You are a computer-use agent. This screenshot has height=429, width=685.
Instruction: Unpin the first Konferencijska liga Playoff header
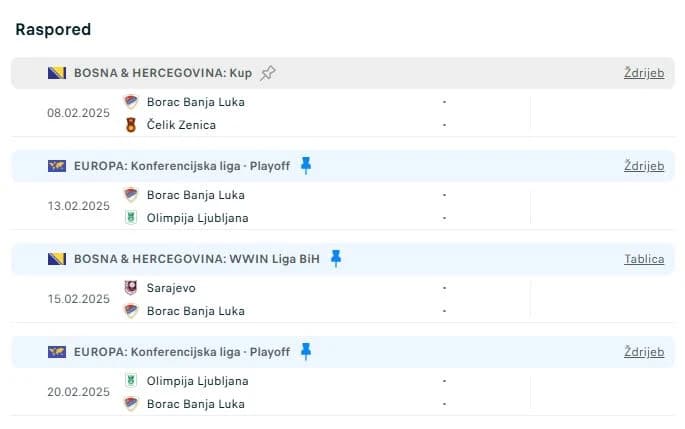pyautogui.click(x=306, y=166)
